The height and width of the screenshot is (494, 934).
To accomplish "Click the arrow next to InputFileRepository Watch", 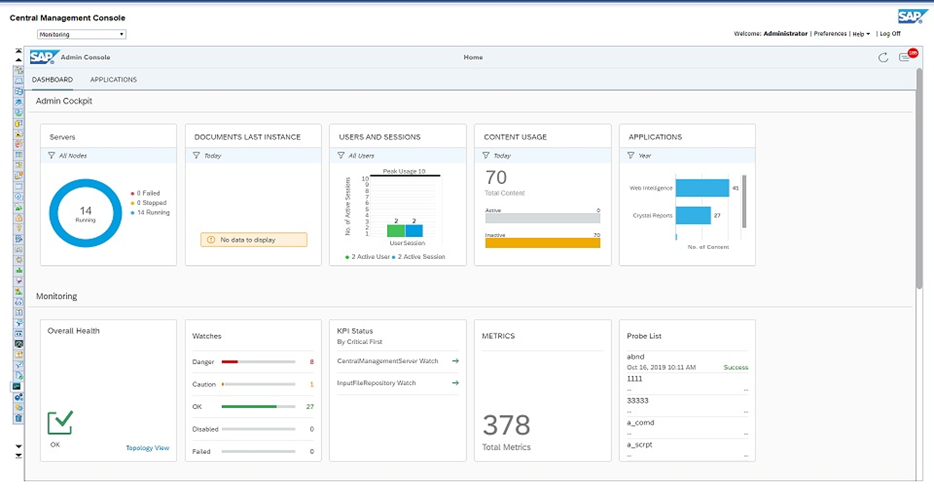I will point(455,382).
